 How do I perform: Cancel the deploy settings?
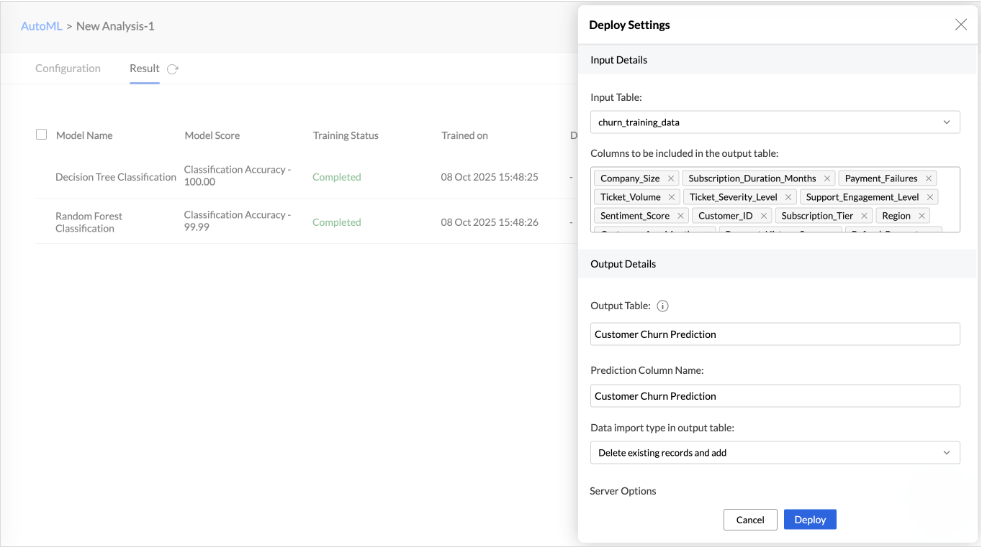tap(750, 520)
